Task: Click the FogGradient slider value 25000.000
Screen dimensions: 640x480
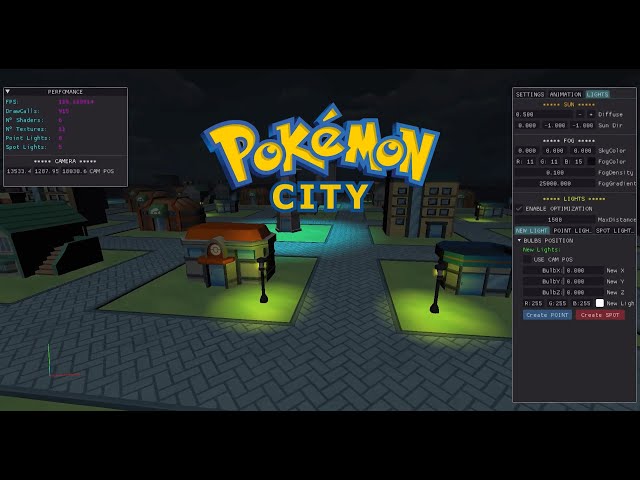Action: [555, 184]
